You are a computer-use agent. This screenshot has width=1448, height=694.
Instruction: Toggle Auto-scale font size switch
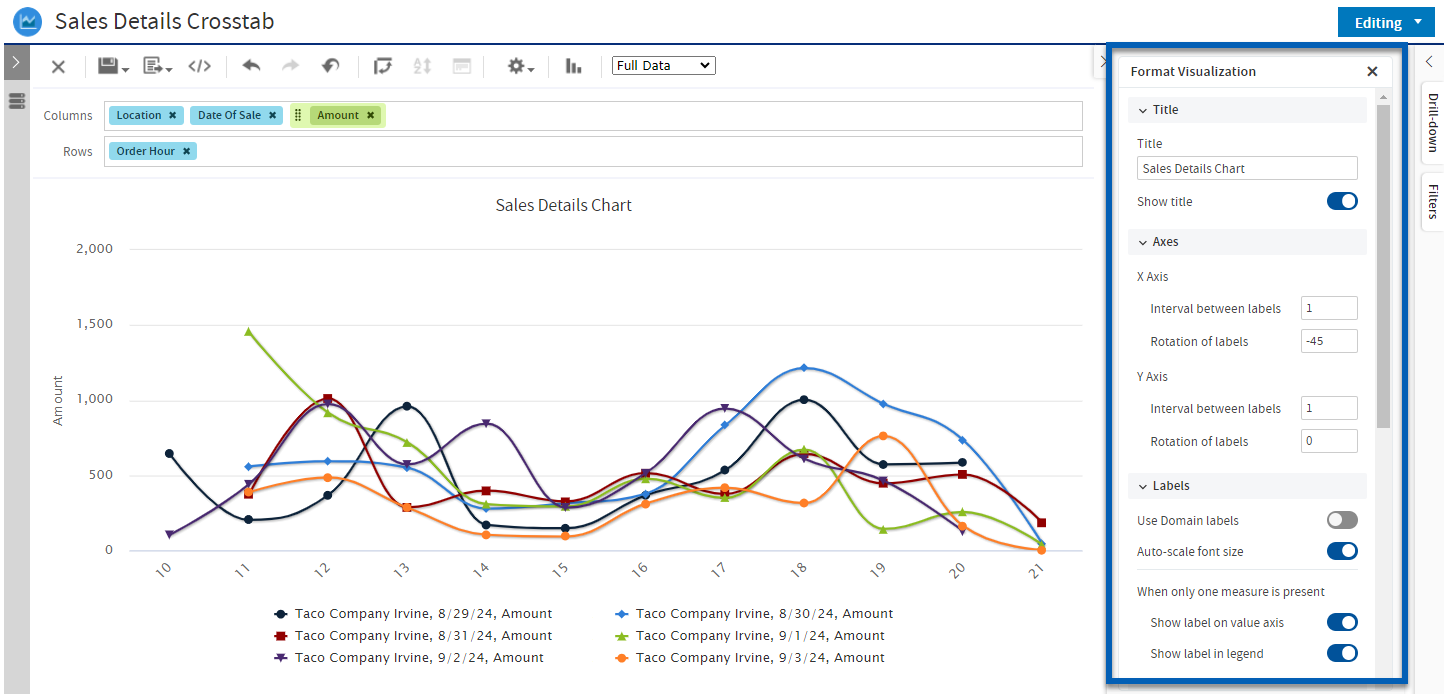[1342, 551]
